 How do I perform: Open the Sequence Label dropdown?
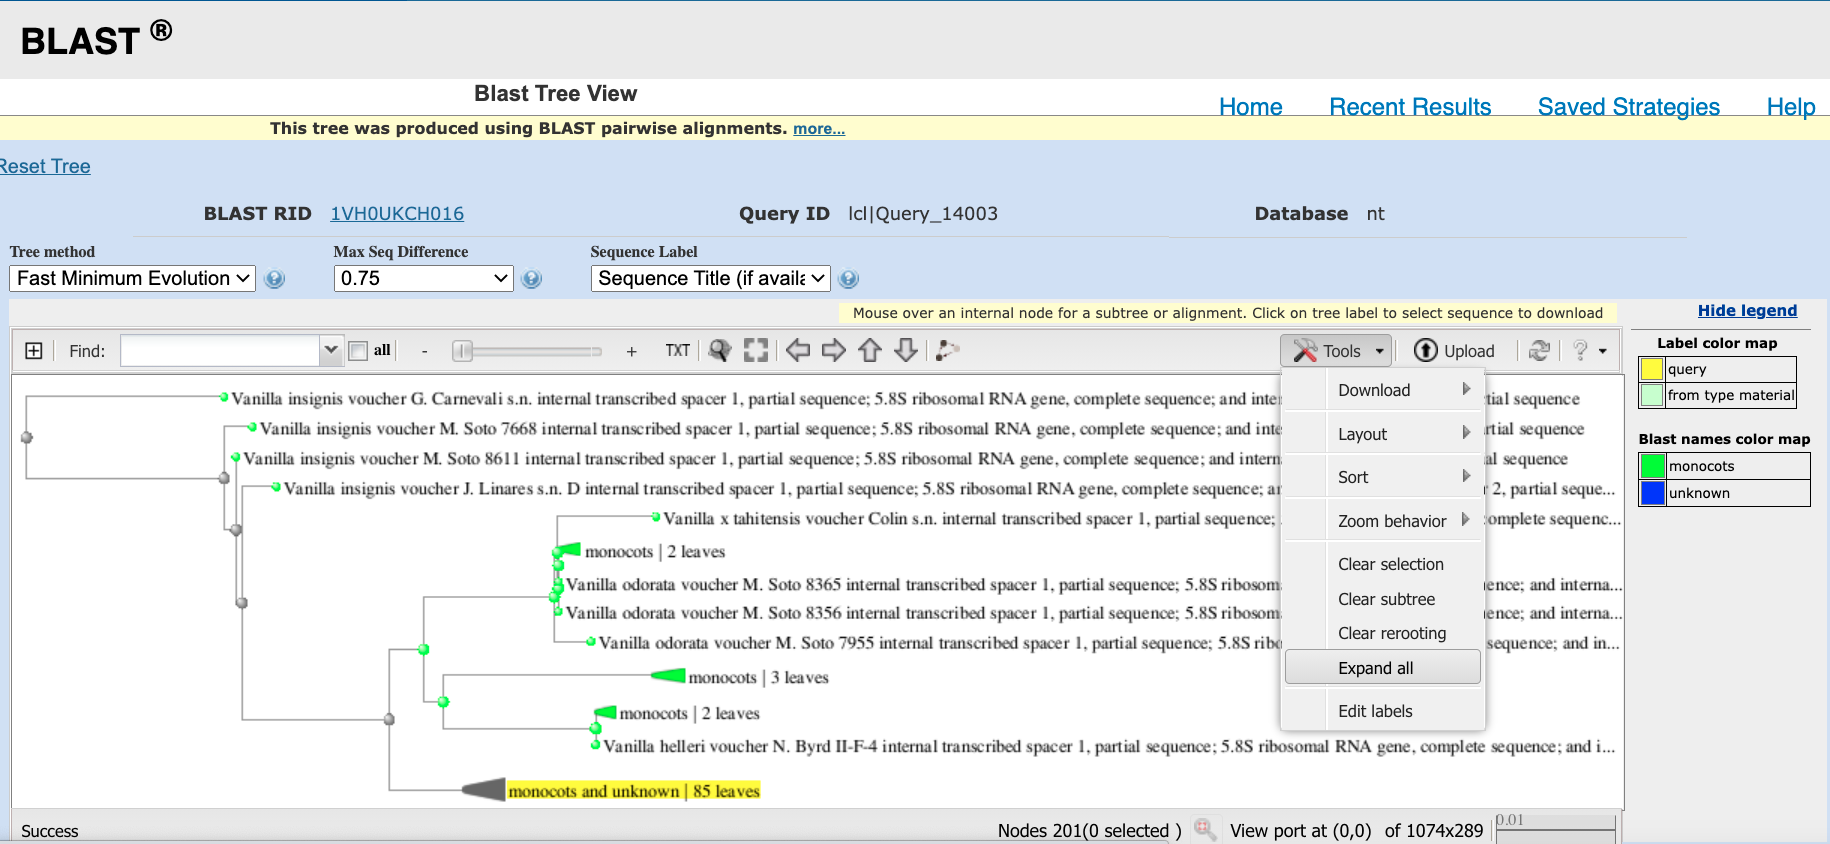coord(710,278)
